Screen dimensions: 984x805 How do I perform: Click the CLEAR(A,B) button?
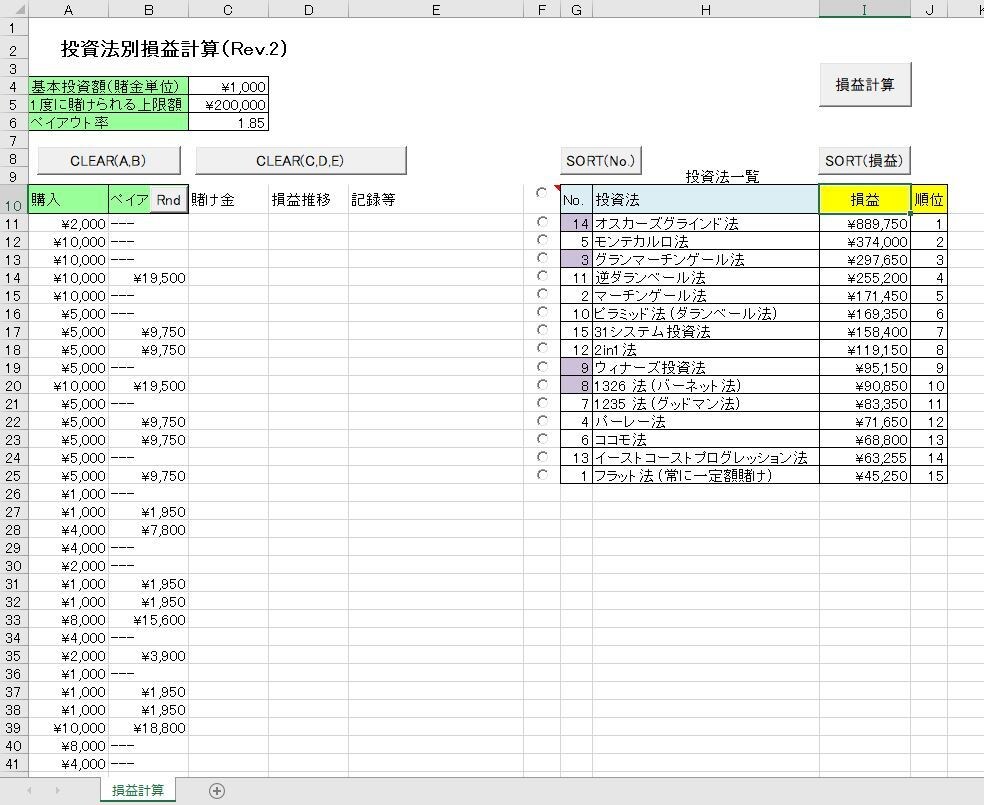point(109,161)
